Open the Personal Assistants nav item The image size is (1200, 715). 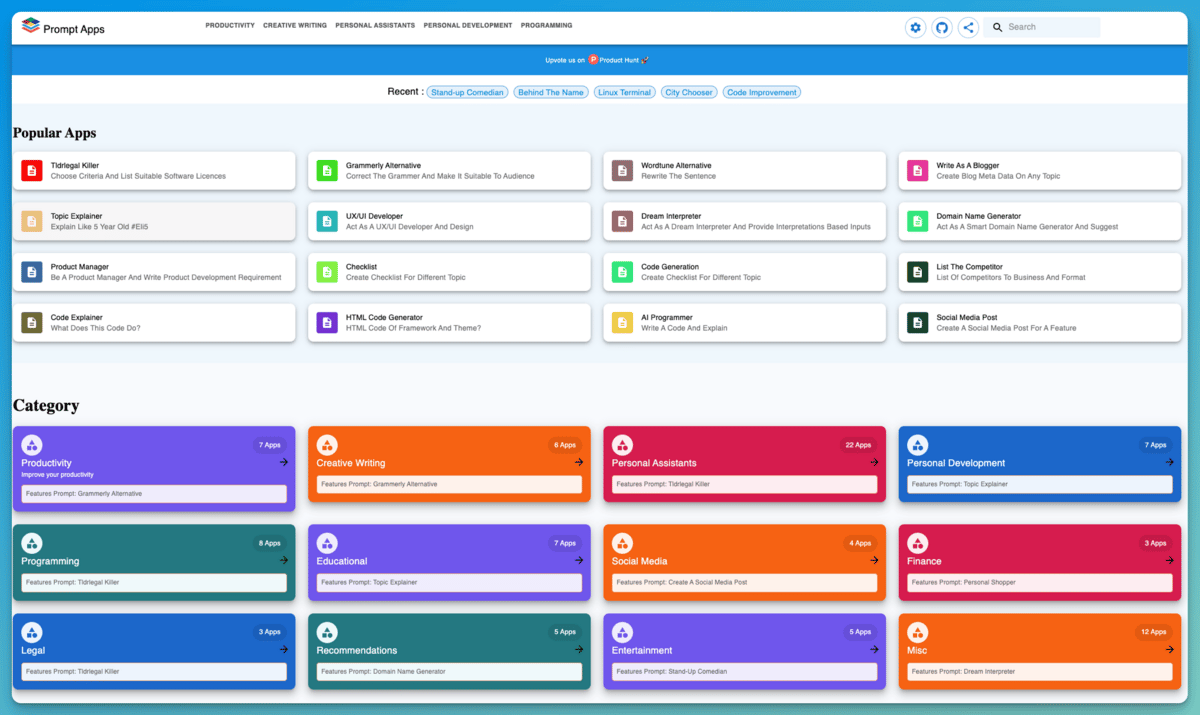coord(375,26)
